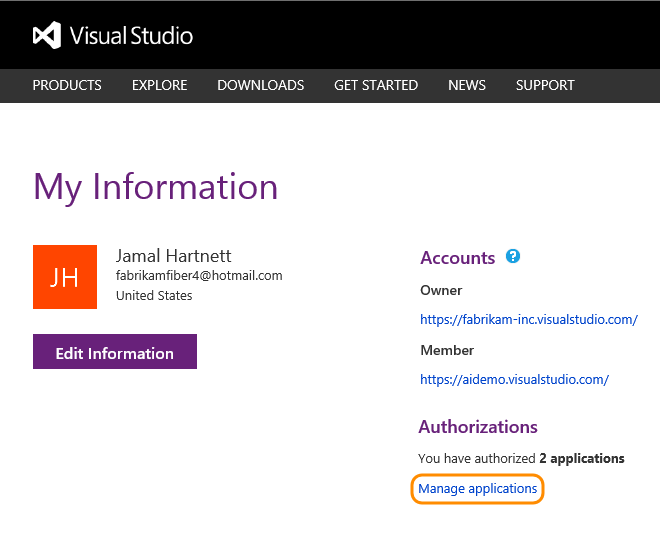Click the Manage applications link
The image size is (660, 540).
pos(478,489)
